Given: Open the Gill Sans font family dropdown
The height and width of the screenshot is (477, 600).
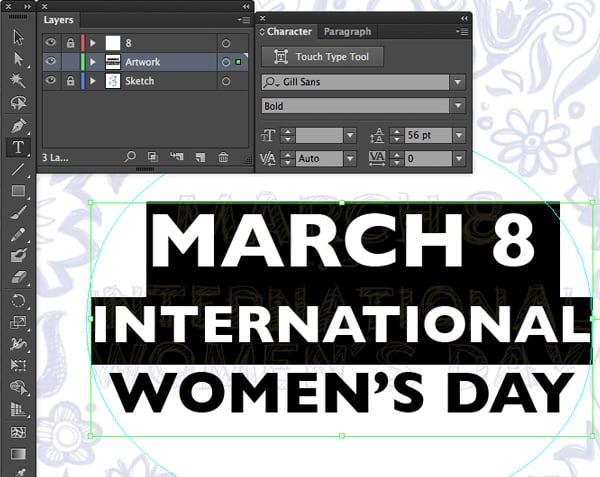Looking at the screenshot, I should point(458,82).
